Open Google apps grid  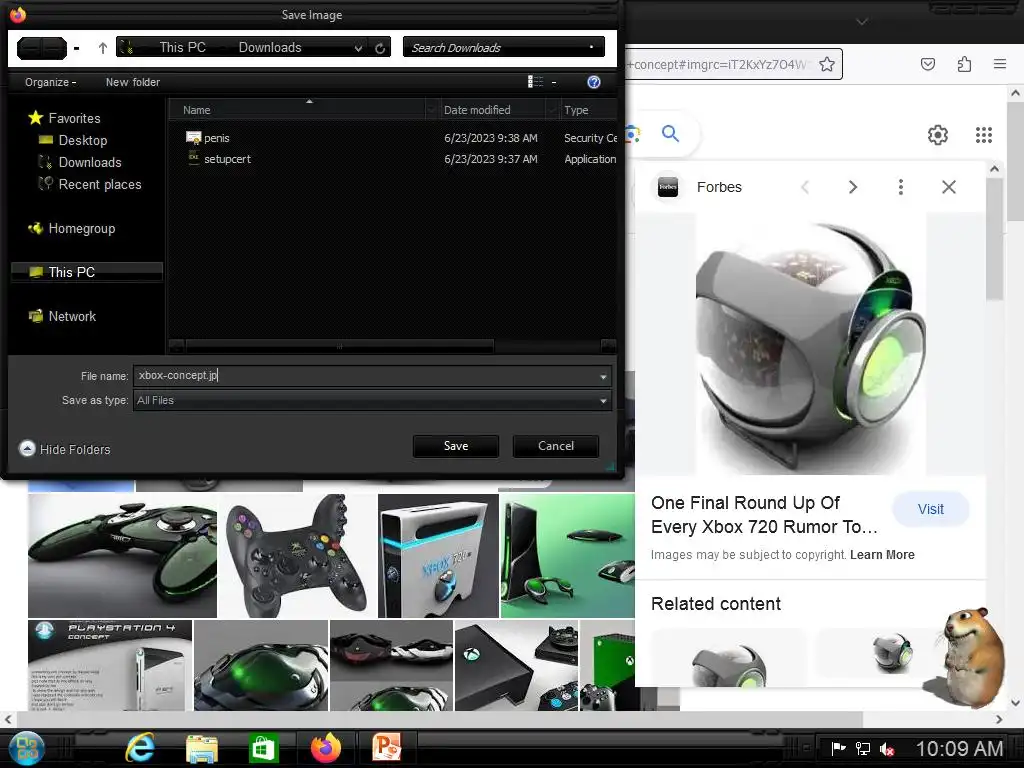click(x=984, y=135)
